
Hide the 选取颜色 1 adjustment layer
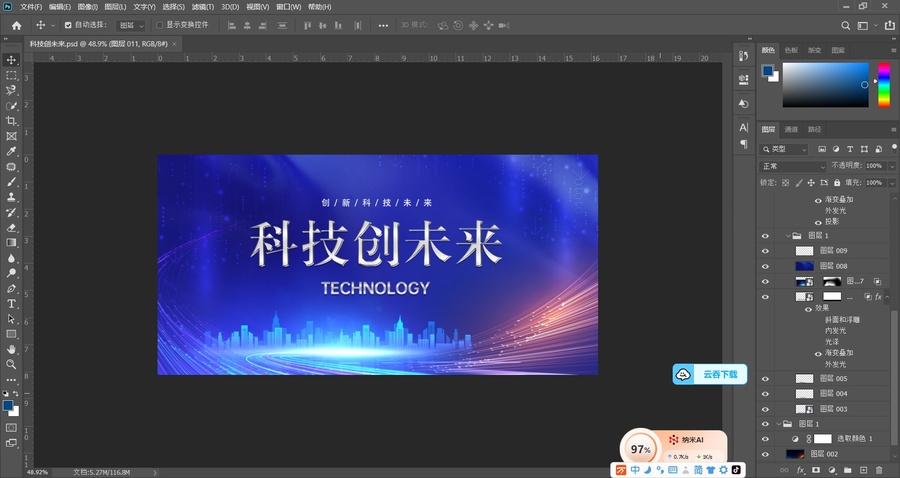tap(765, 439)
